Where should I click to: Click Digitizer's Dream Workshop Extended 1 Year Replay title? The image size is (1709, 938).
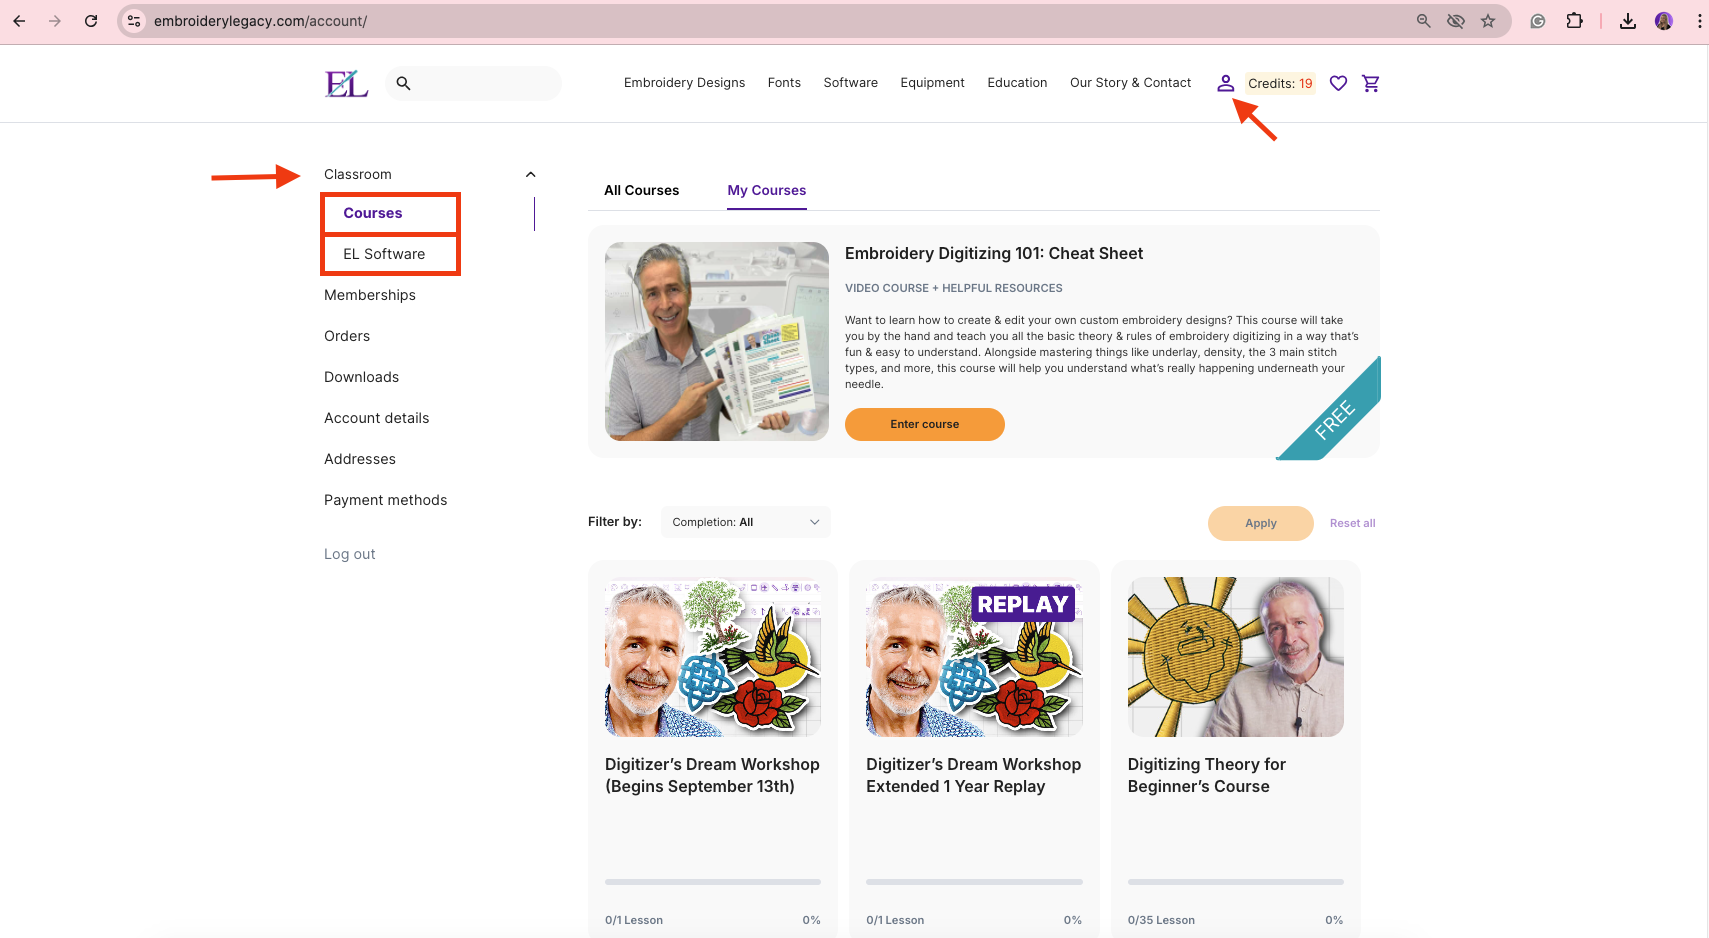[x=973, y=775]
